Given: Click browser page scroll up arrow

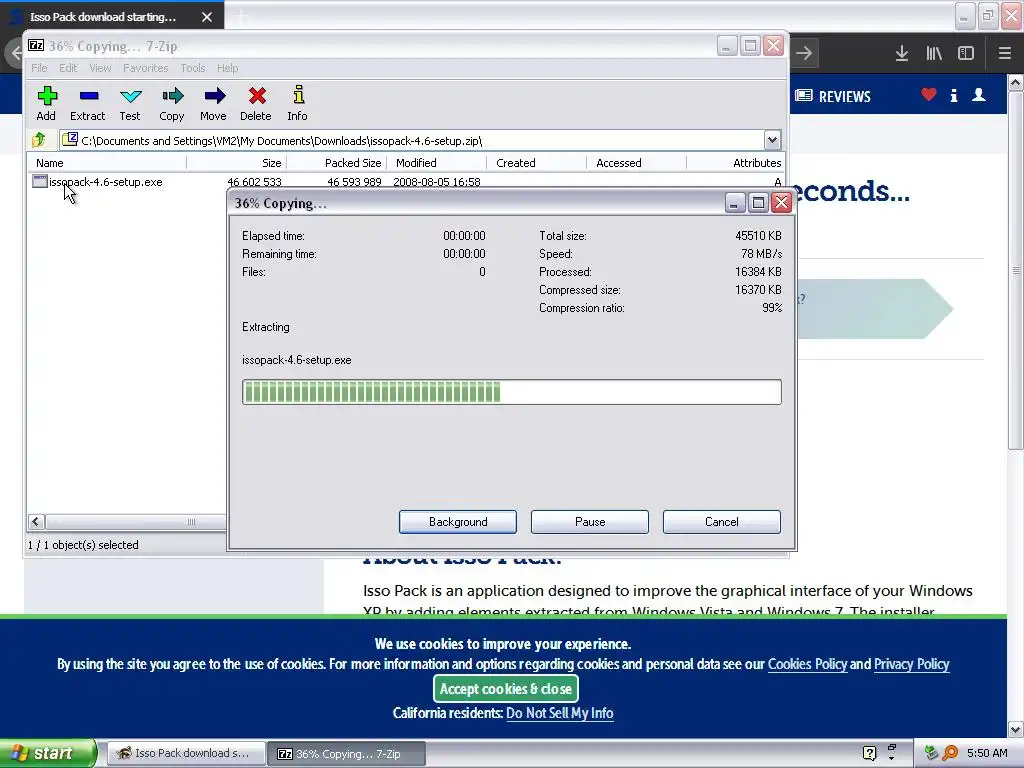Looking at the screenshot, I should pos(1015,82).
